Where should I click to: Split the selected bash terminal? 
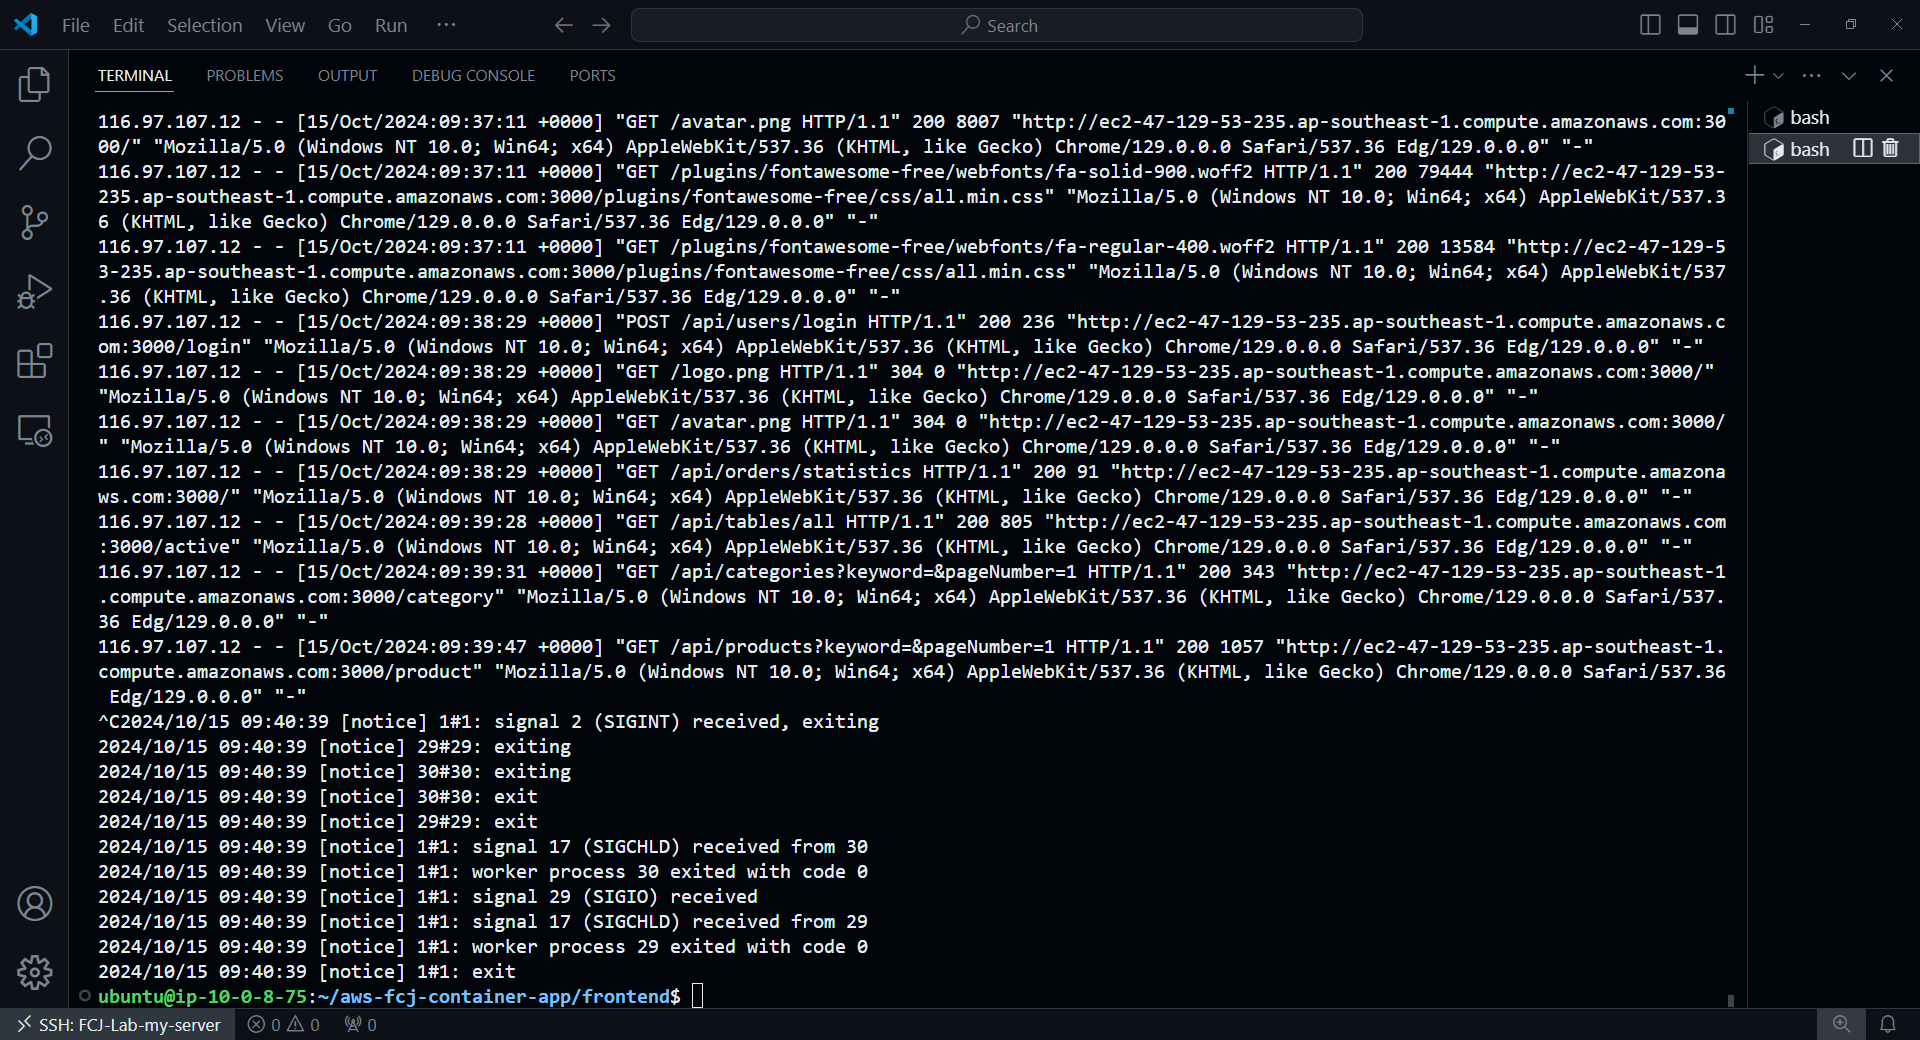click(x=1862, y=148)
